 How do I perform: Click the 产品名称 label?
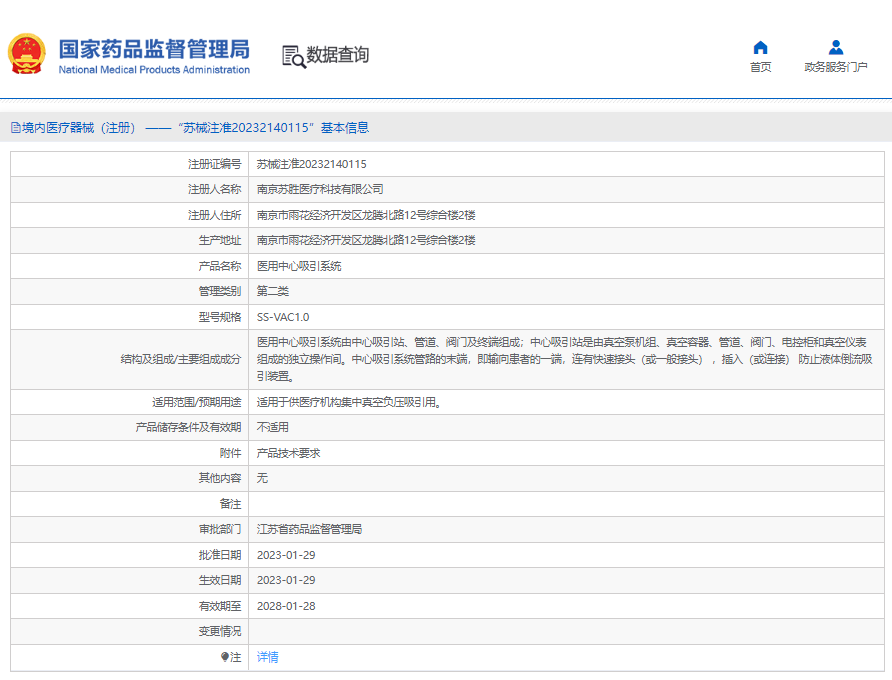click(220, 266)
